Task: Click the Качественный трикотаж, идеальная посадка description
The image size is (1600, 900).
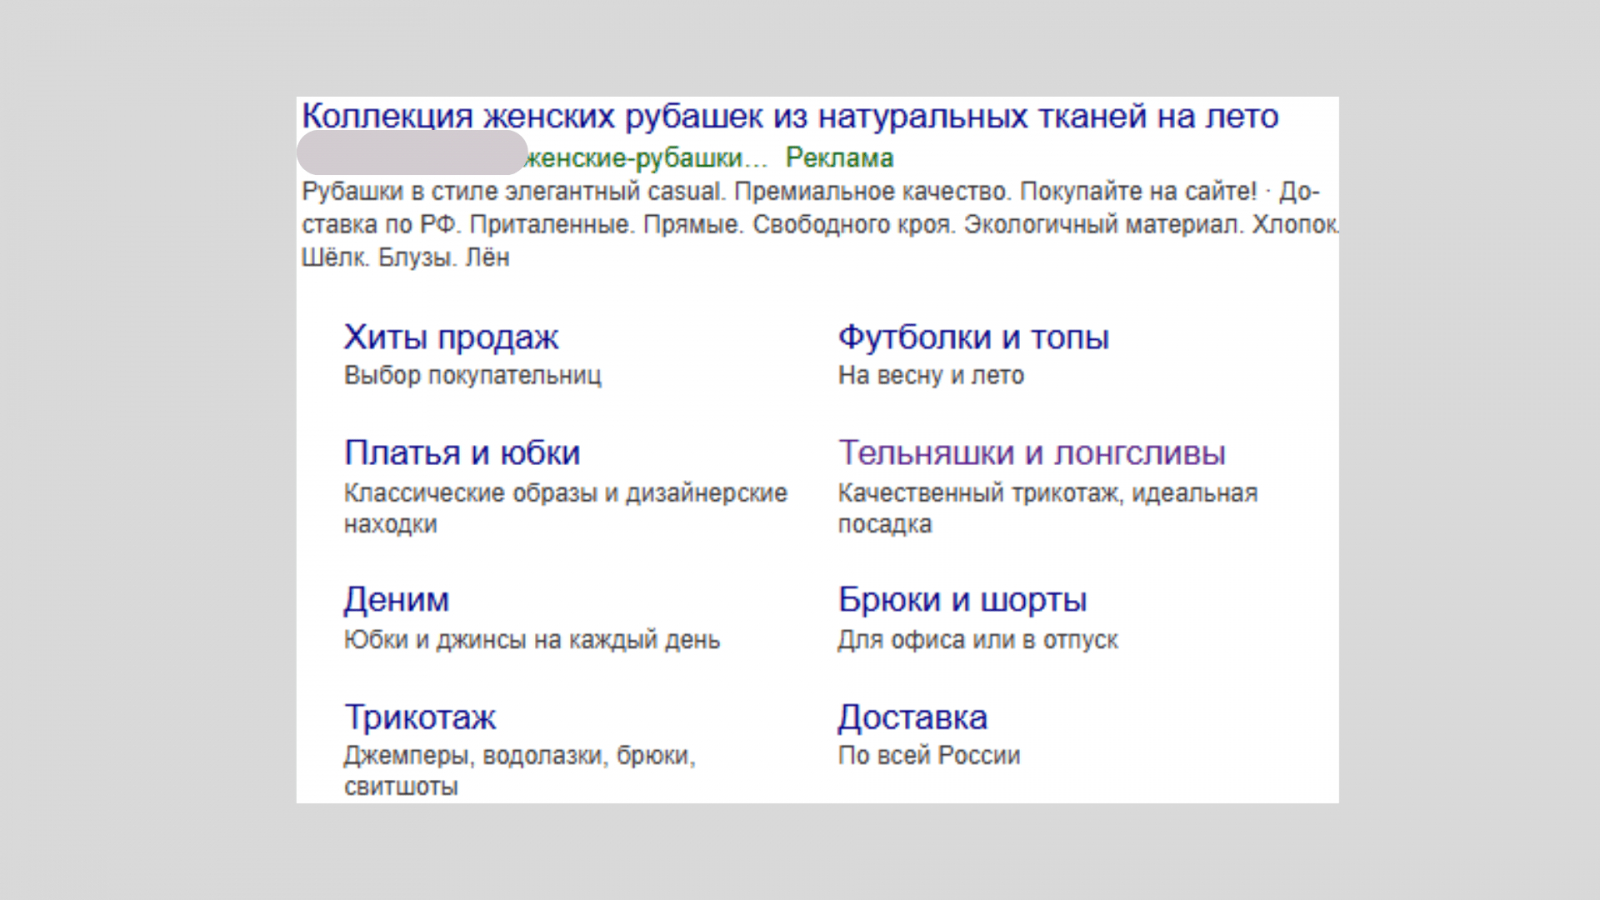Action: click(1048, 508)
